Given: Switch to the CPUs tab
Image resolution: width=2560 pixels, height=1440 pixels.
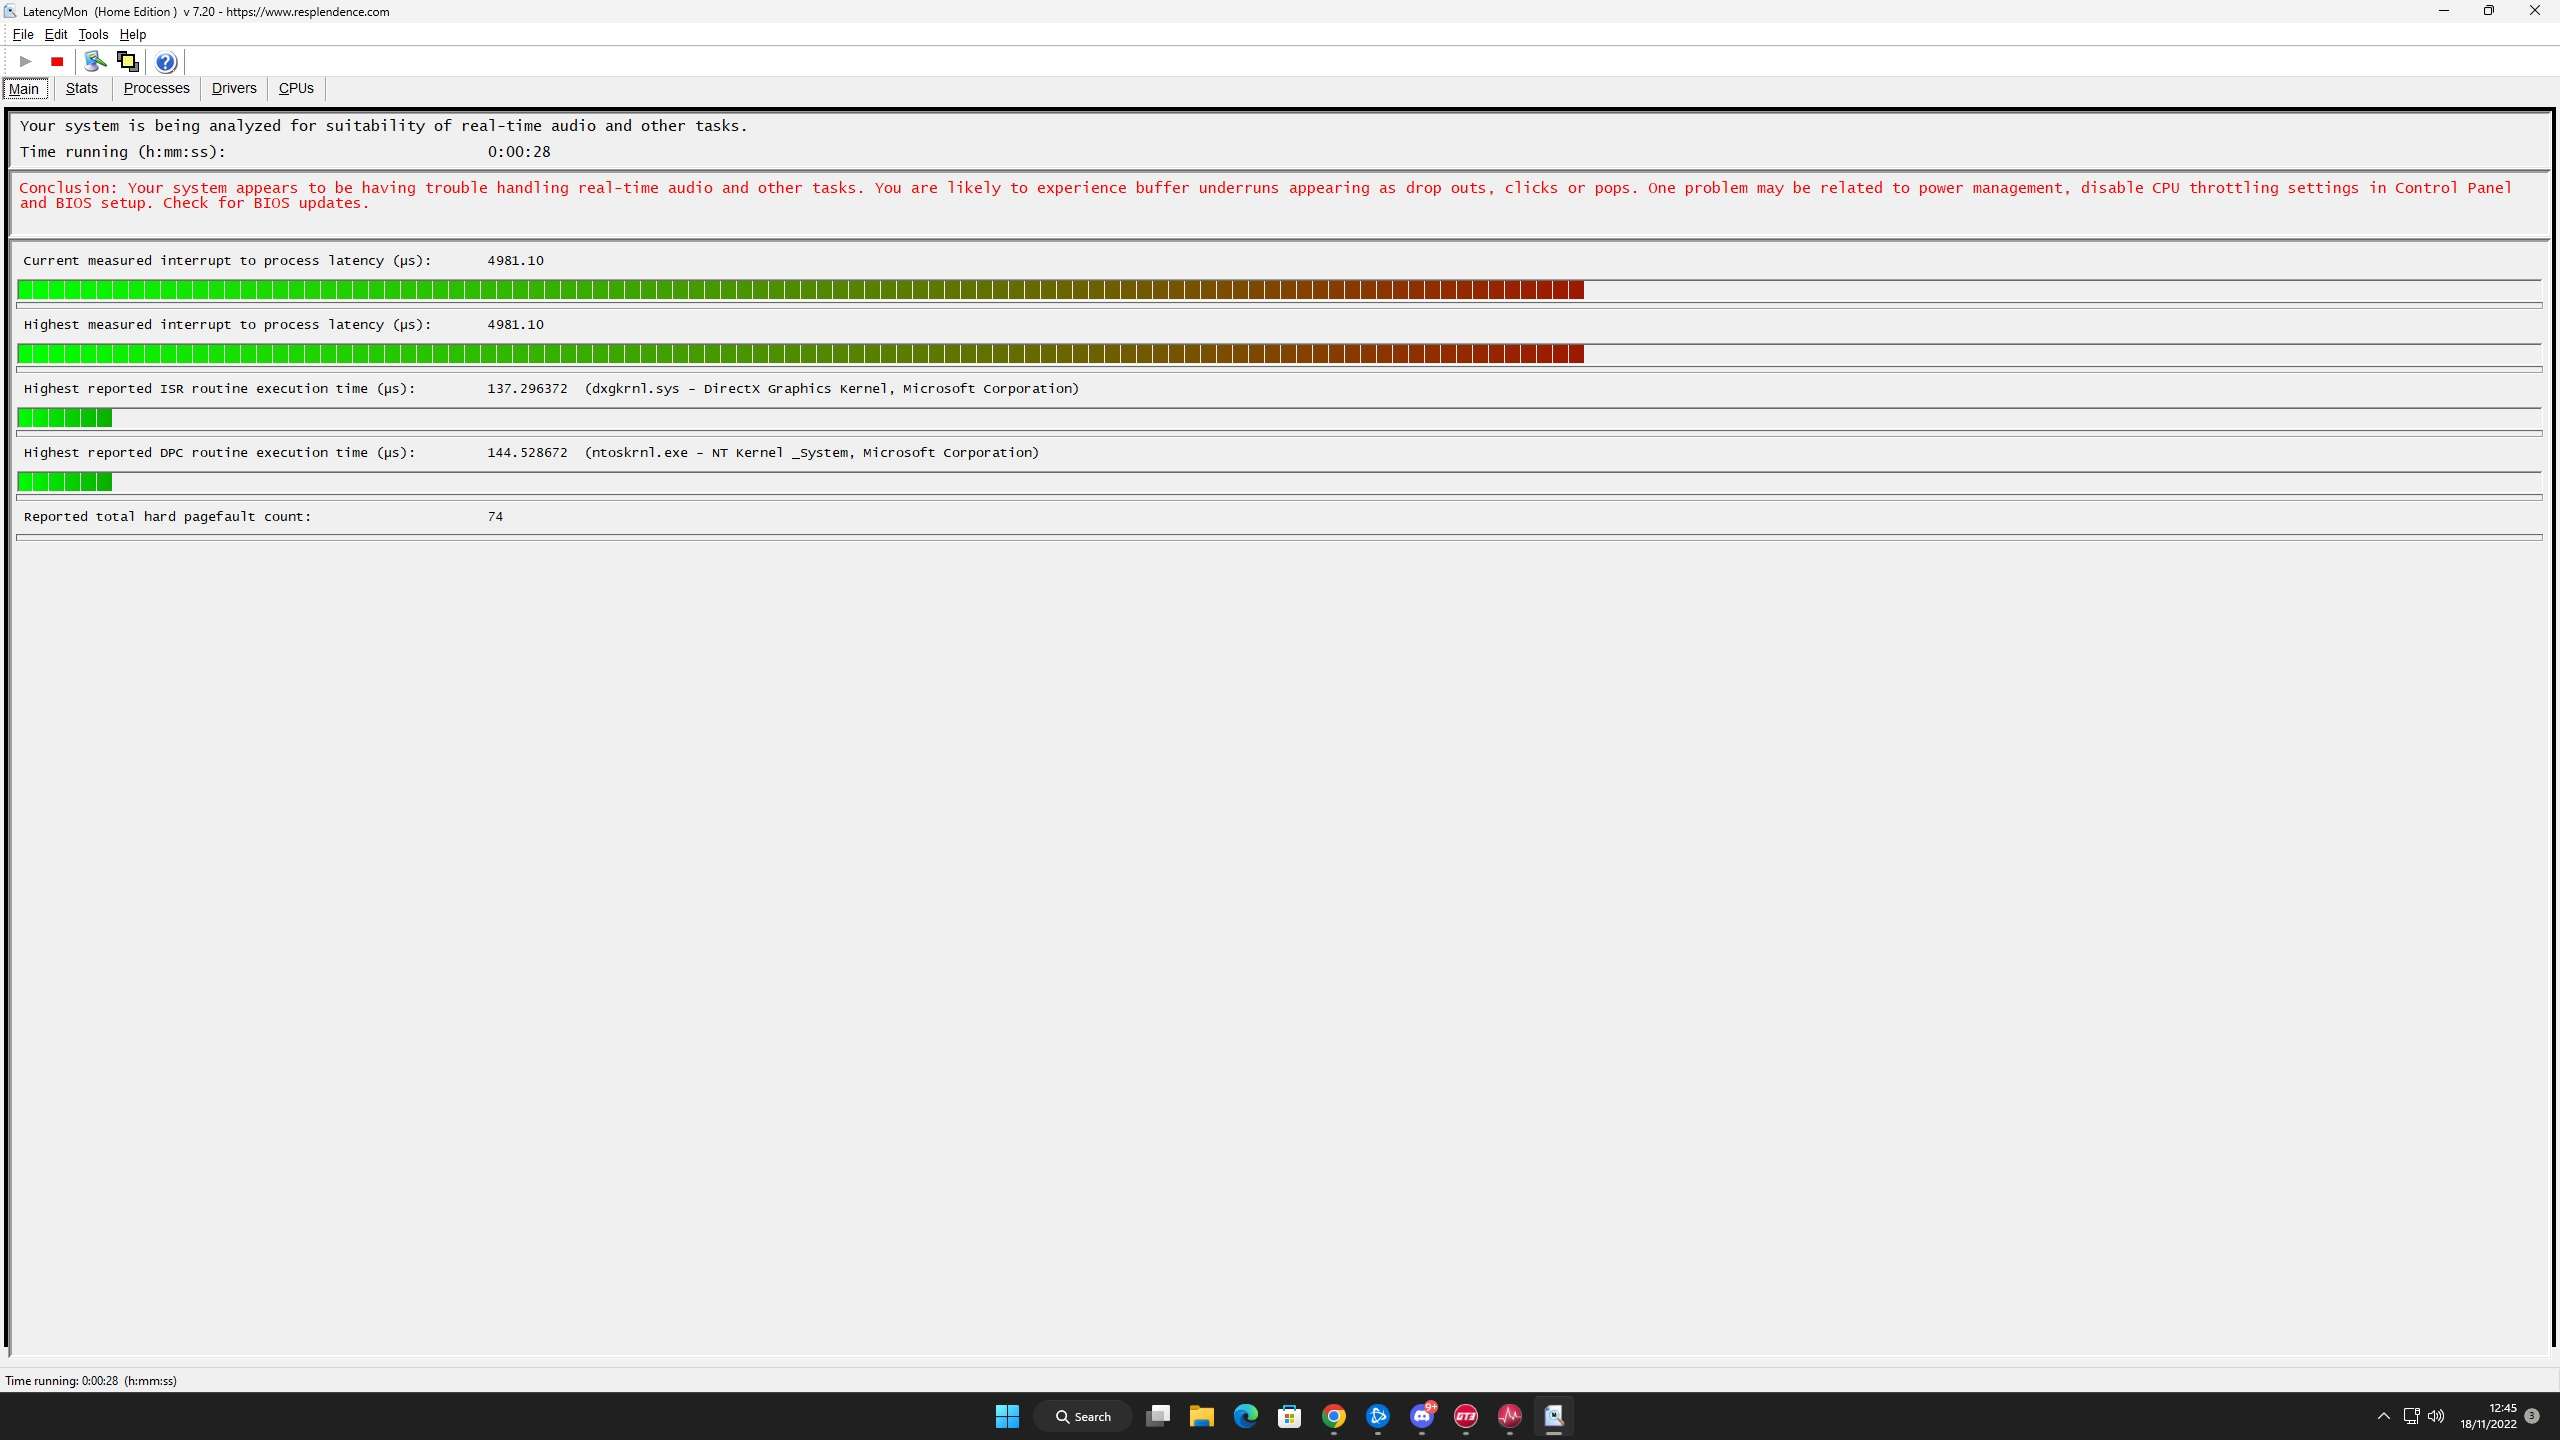Looking at the screenshot, I should pyautogui.click(x=296, y=88).
